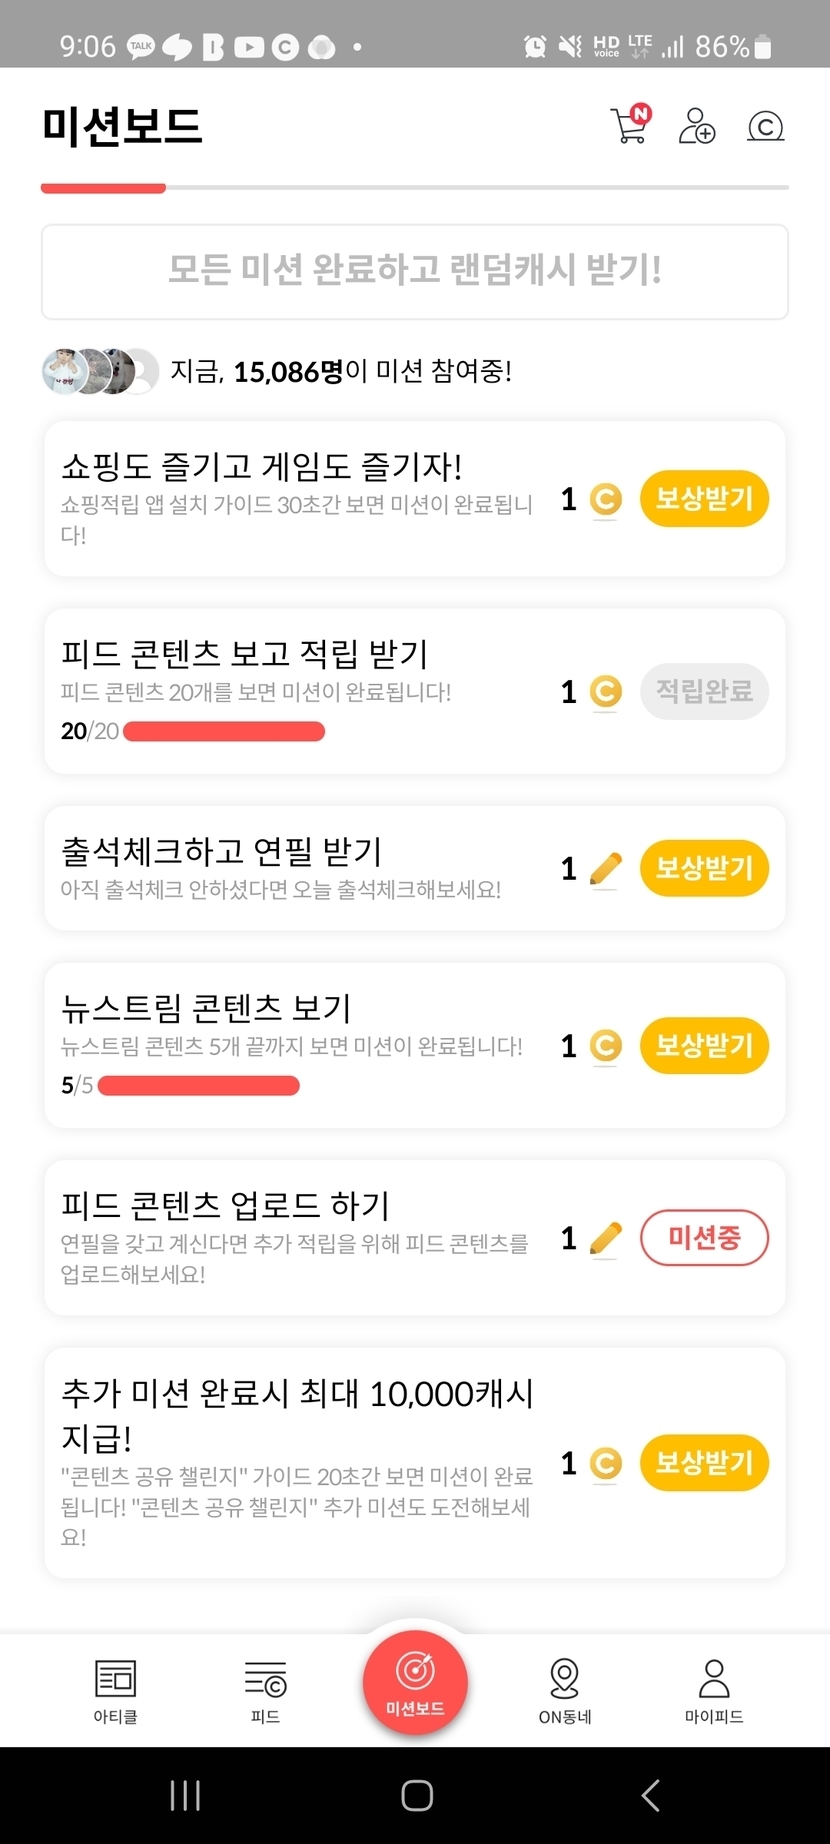Open the 피드 feed icon
This screenshot has height=1844, width=830.
click(265, 1689)
